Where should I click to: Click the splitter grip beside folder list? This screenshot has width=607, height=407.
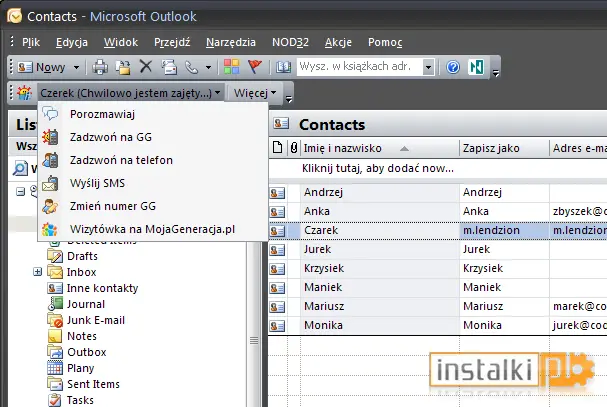(254, 340)
